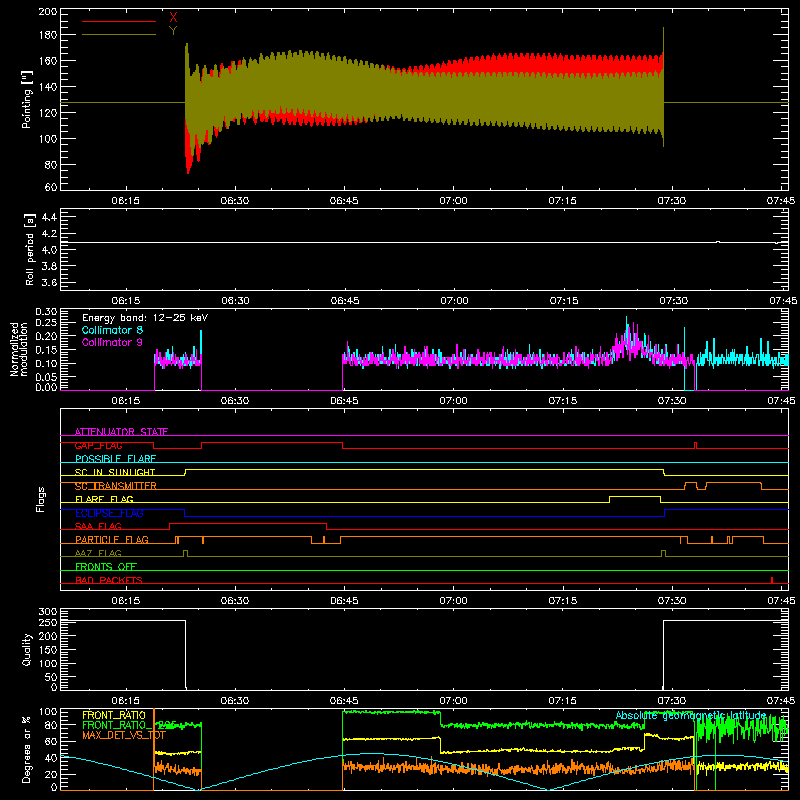This screenshot has height=800, width=800.
Task: Select the ECLIPSE_FLAG label
Action: coord(109,513)
